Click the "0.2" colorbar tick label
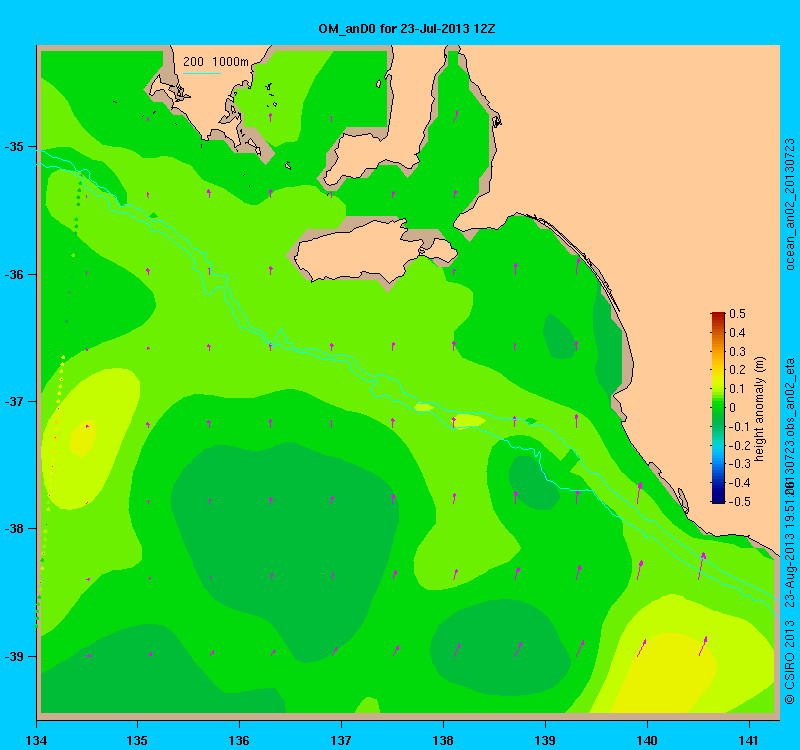Screen dimensions: 800x750 pyautogui.click(x=737, y=370)
